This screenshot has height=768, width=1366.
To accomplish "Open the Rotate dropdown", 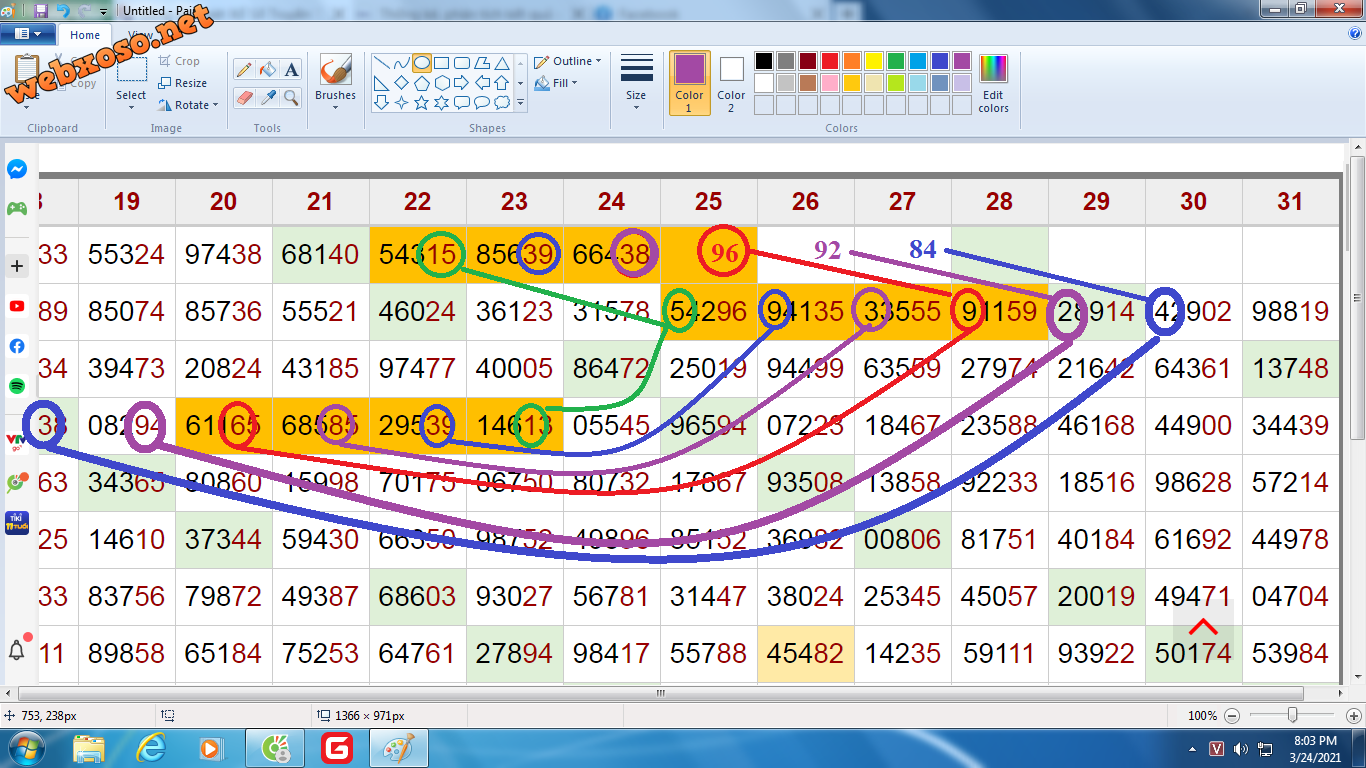I will pos(188,104).
